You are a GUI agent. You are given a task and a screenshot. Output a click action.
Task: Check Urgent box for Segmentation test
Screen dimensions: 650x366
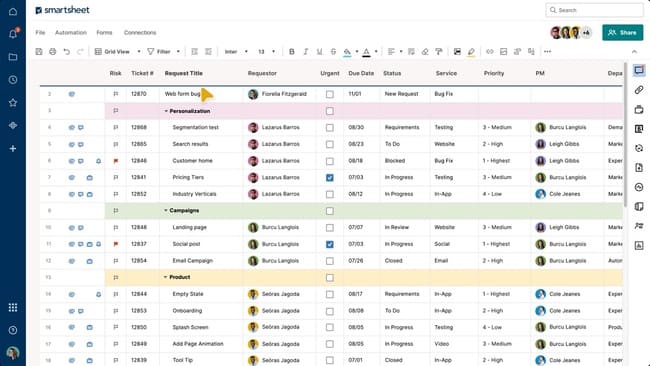tap(330, 128)
